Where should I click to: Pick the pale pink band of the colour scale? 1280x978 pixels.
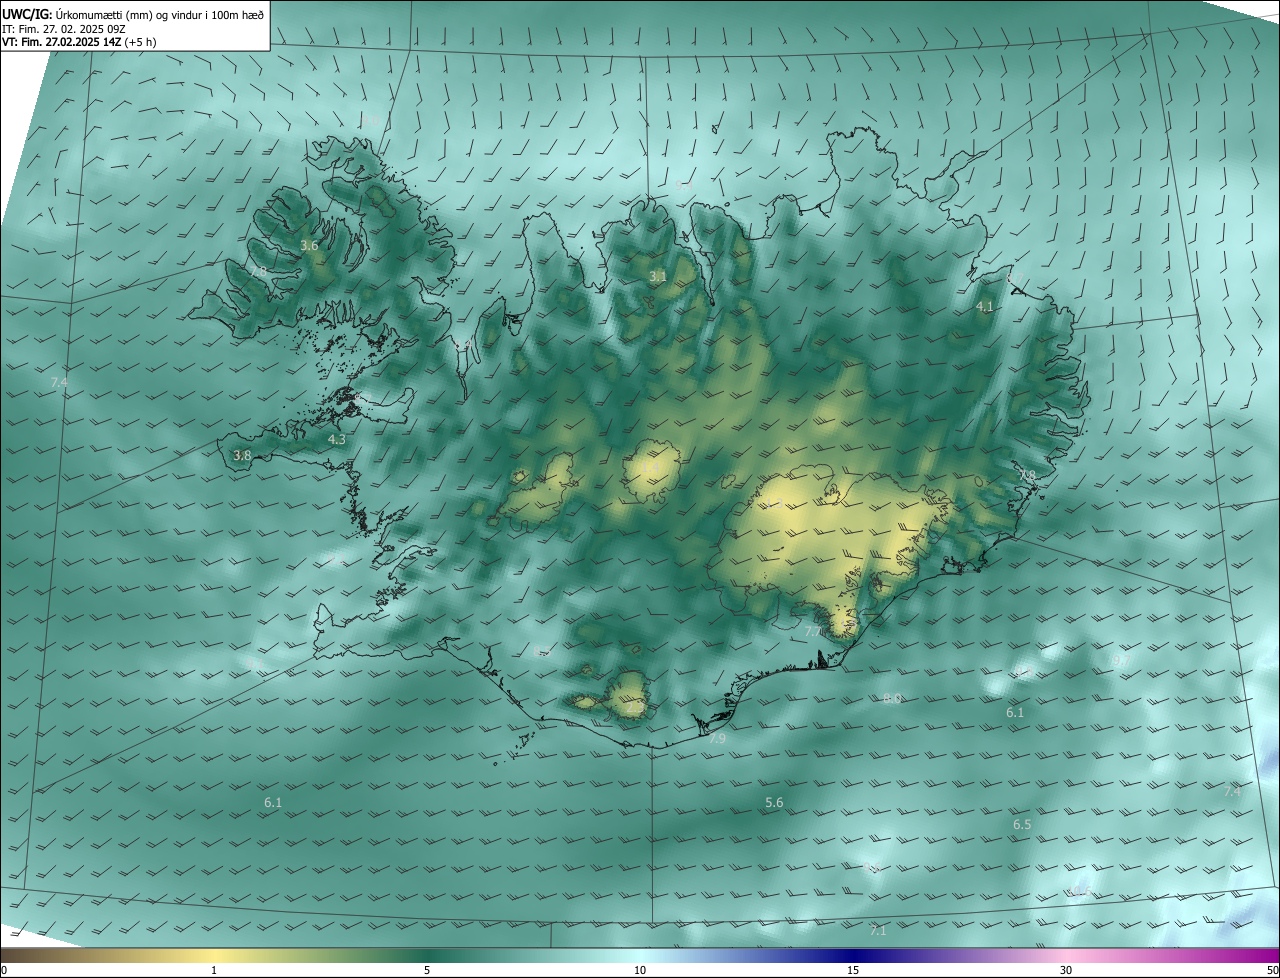pos(1066,956)
